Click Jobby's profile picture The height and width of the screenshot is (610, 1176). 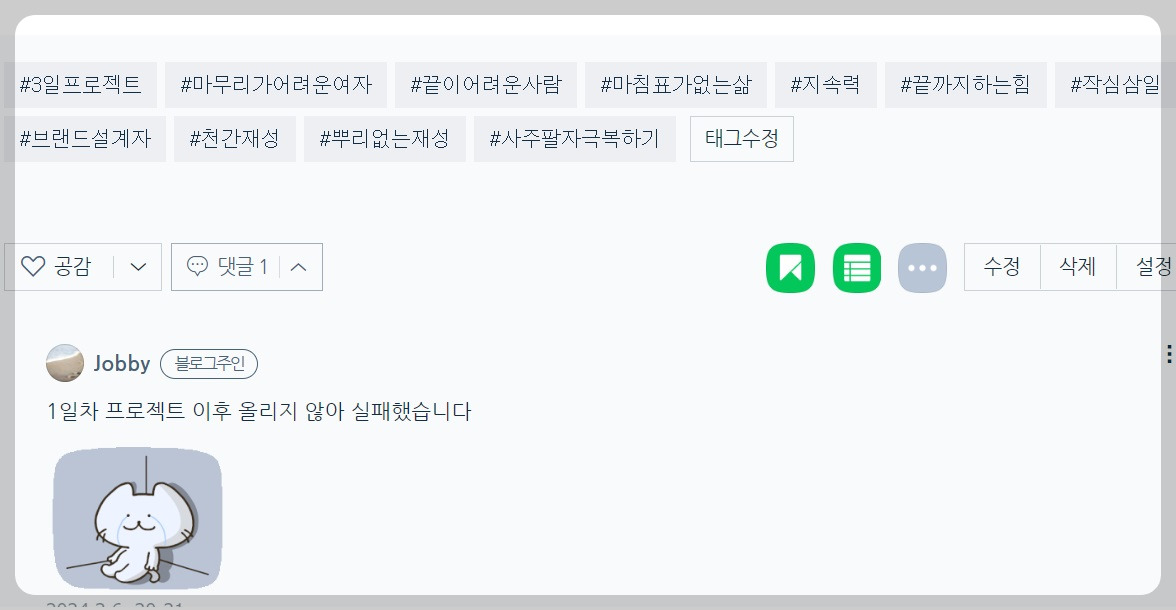pos(65,363)
